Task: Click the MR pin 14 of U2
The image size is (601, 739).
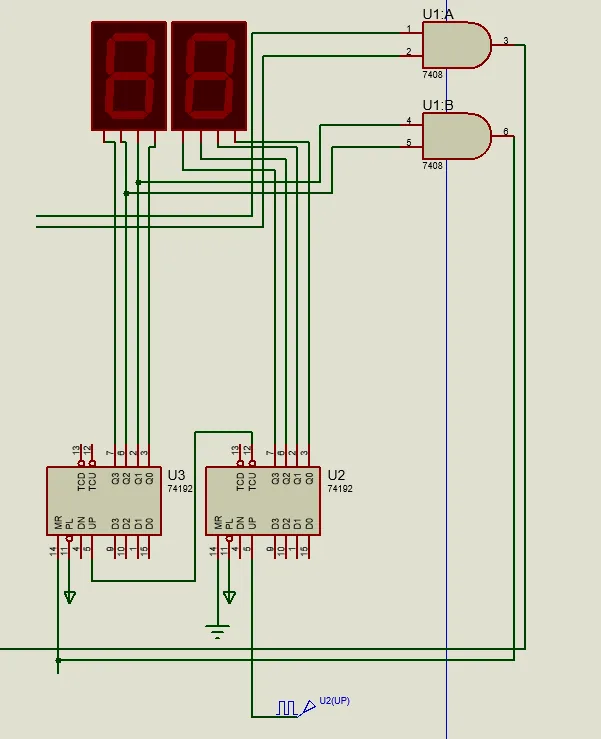Action: (217, 548)
